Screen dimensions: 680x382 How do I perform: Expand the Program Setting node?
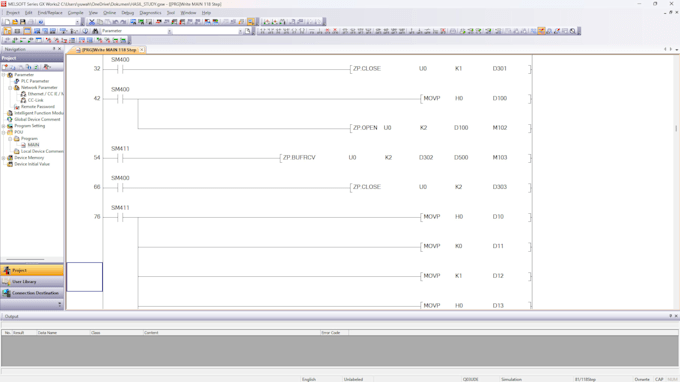(3, 126)
